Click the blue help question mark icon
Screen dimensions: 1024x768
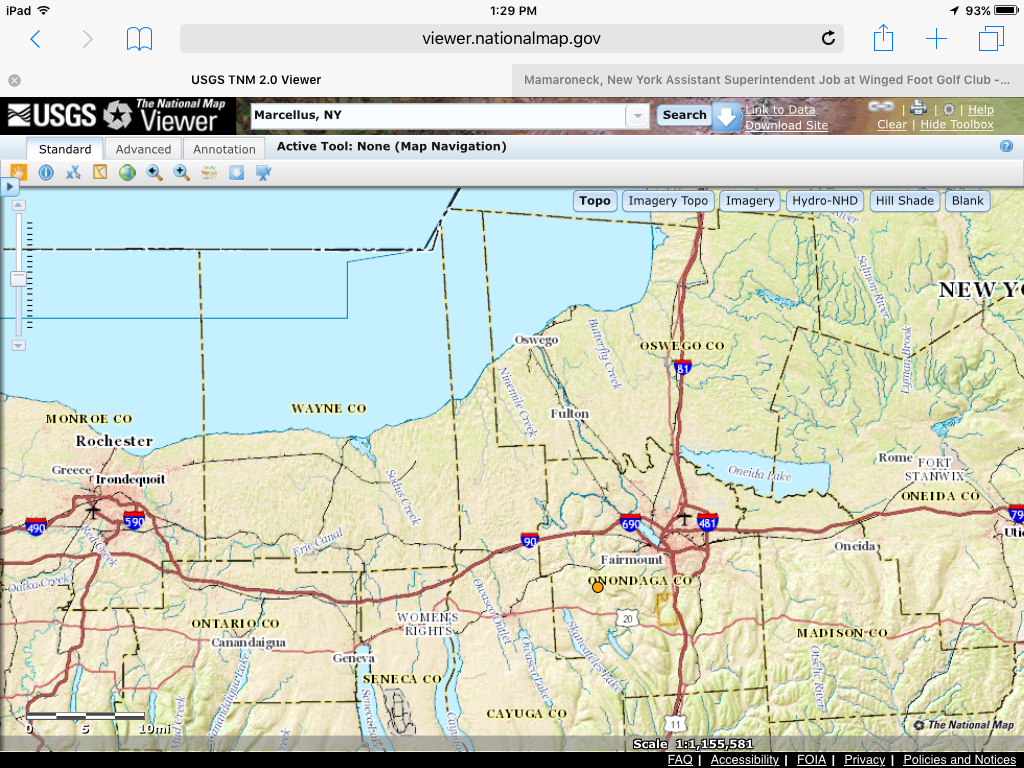1006,146
